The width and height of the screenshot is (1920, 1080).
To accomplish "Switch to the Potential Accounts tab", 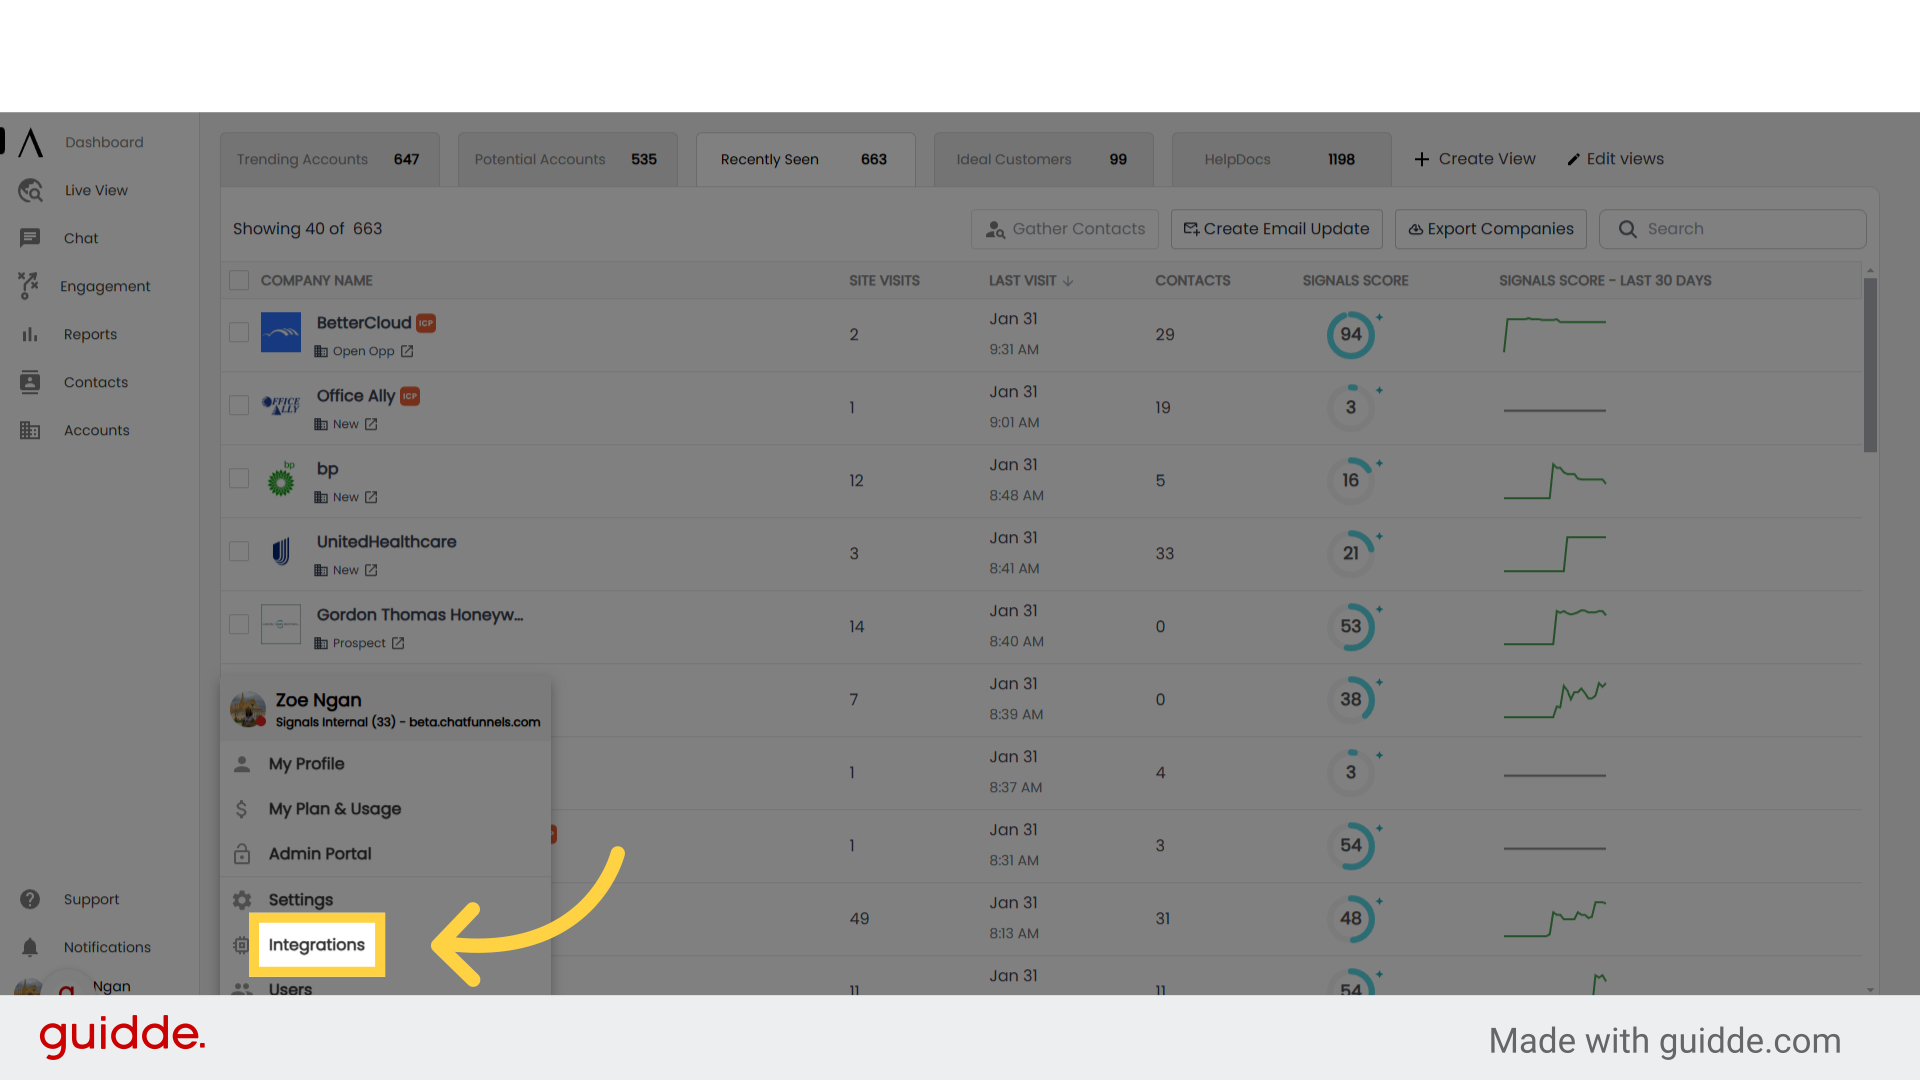I will (568, 160).
